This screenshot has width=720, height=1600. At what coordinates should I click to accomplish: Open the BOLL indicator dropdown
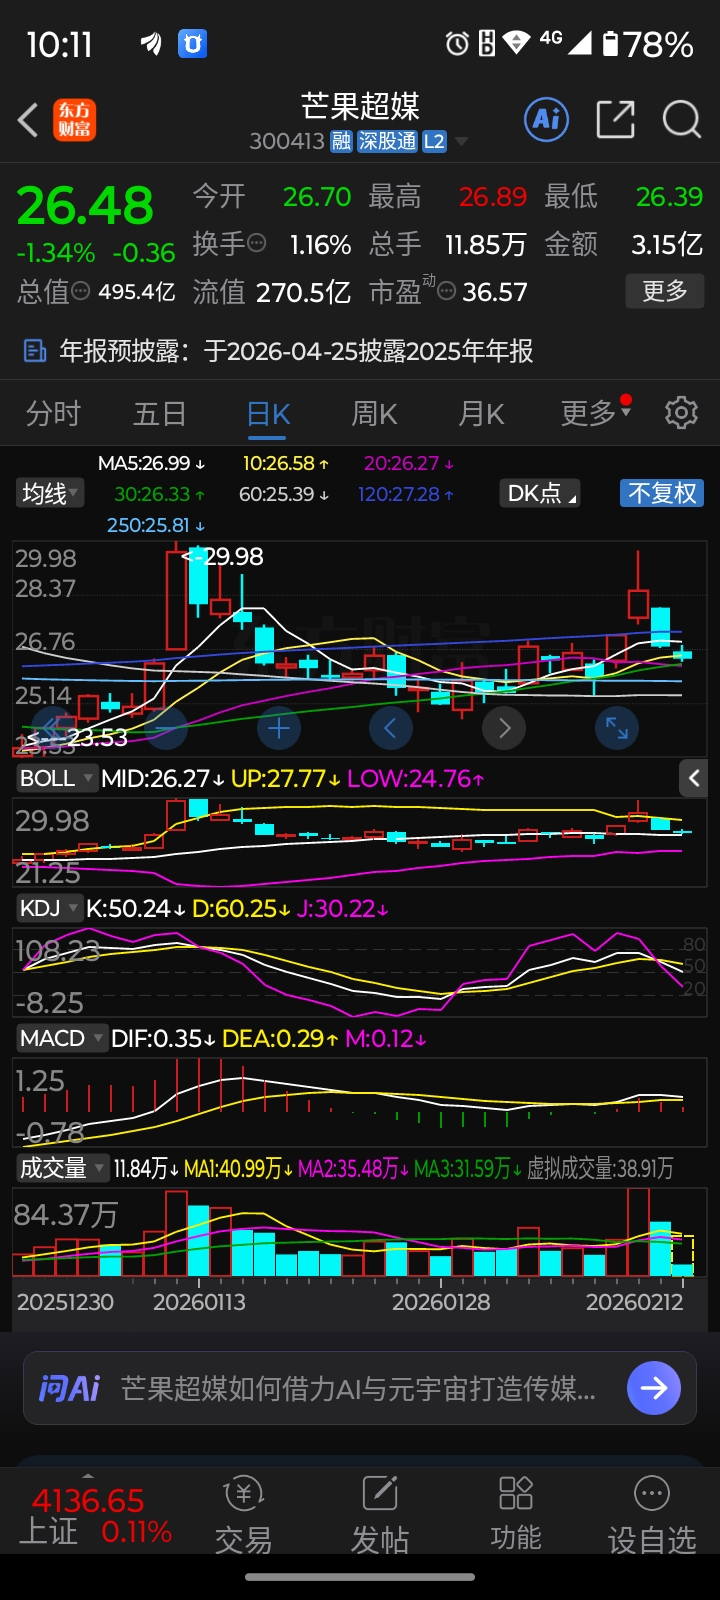click(56, 778)
